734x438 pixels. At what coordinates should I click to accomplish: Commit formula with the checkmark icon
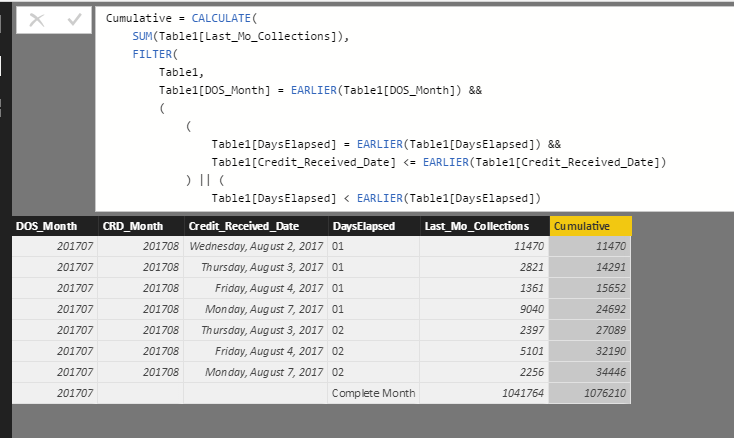pyautogui.click(x=74, y=20)
